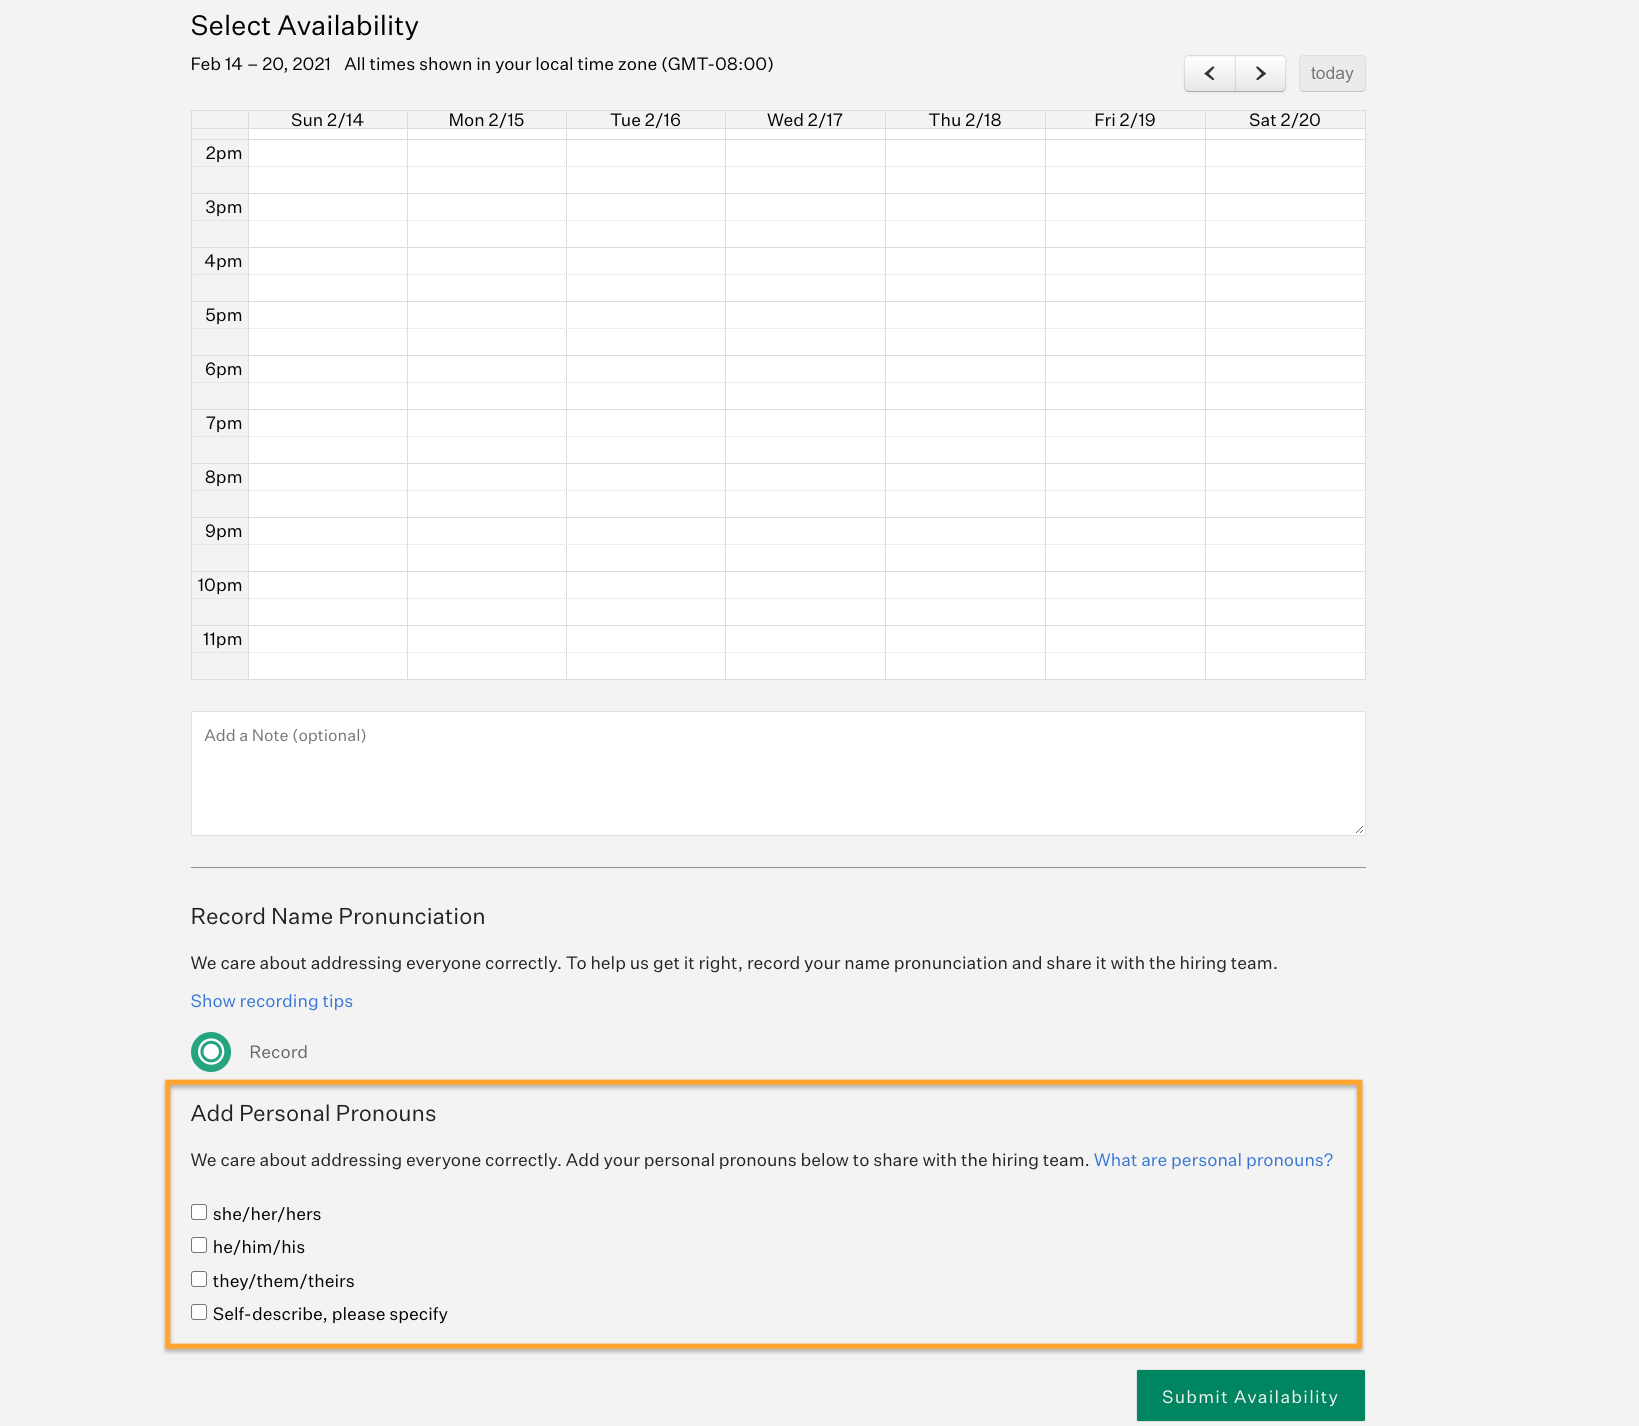Click the 5pm slot on Thu 2/18

965,315
